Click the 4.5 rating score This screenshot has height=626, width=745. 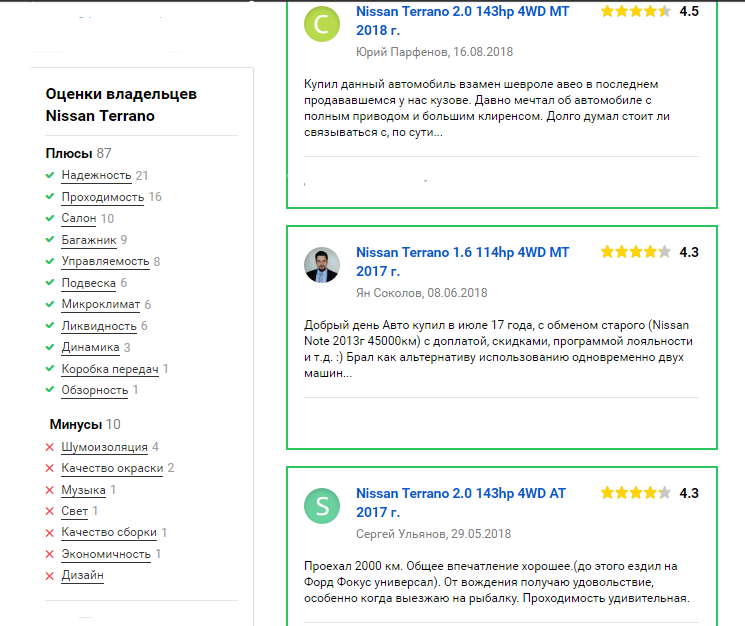coord(689,11)
